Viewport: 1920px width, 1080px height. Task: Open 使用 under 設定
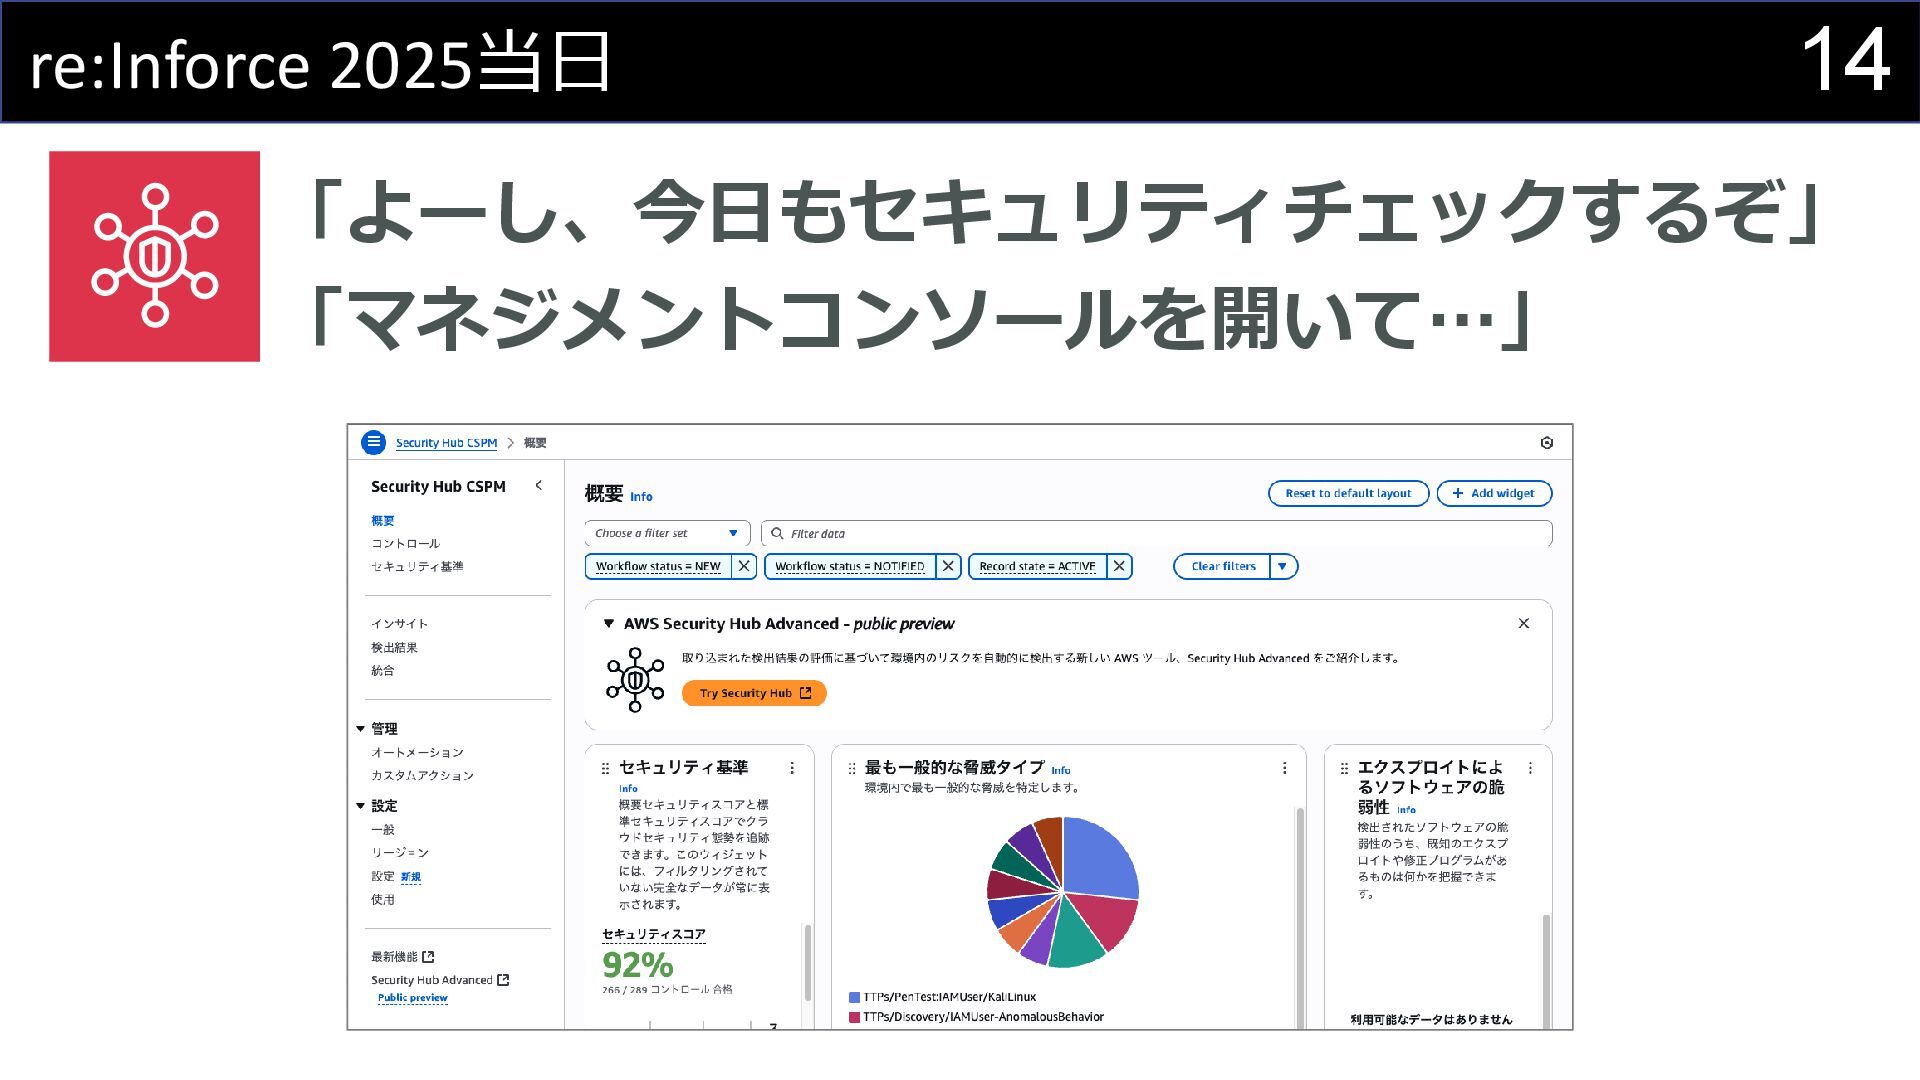(383, 899)
